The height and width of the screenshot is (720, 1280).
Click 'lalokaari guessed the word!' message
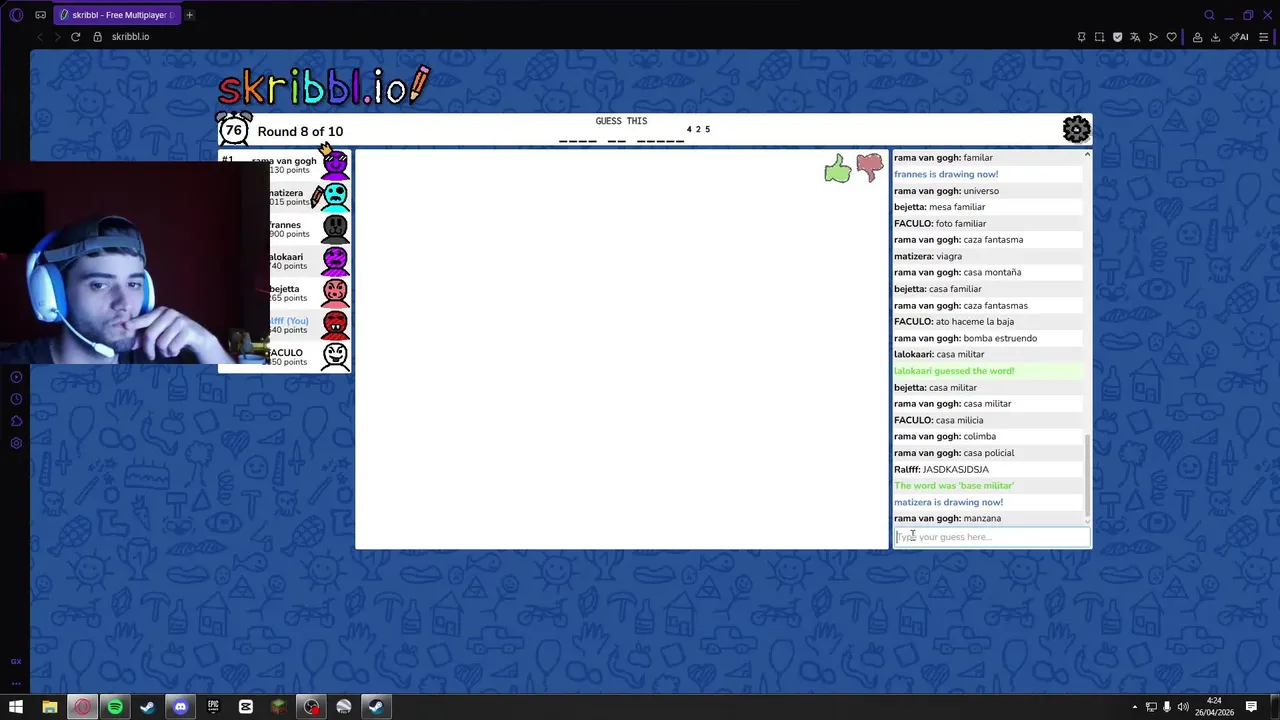[954, 371]
